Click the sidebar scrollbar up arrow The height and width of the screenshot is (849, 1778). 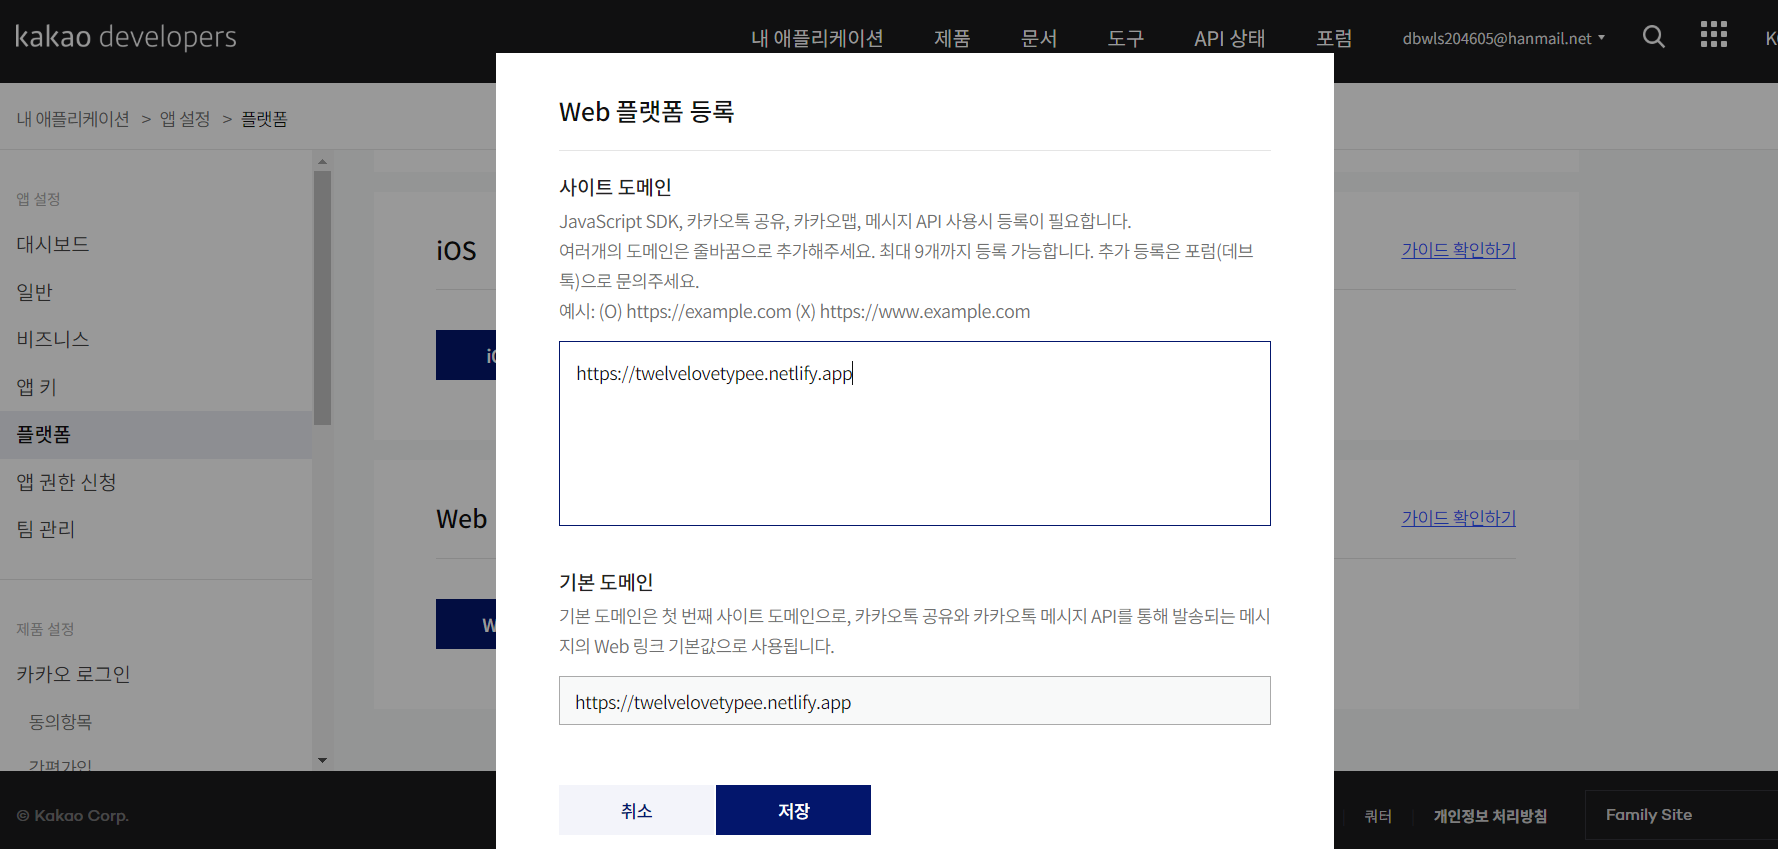pos(322,161)
